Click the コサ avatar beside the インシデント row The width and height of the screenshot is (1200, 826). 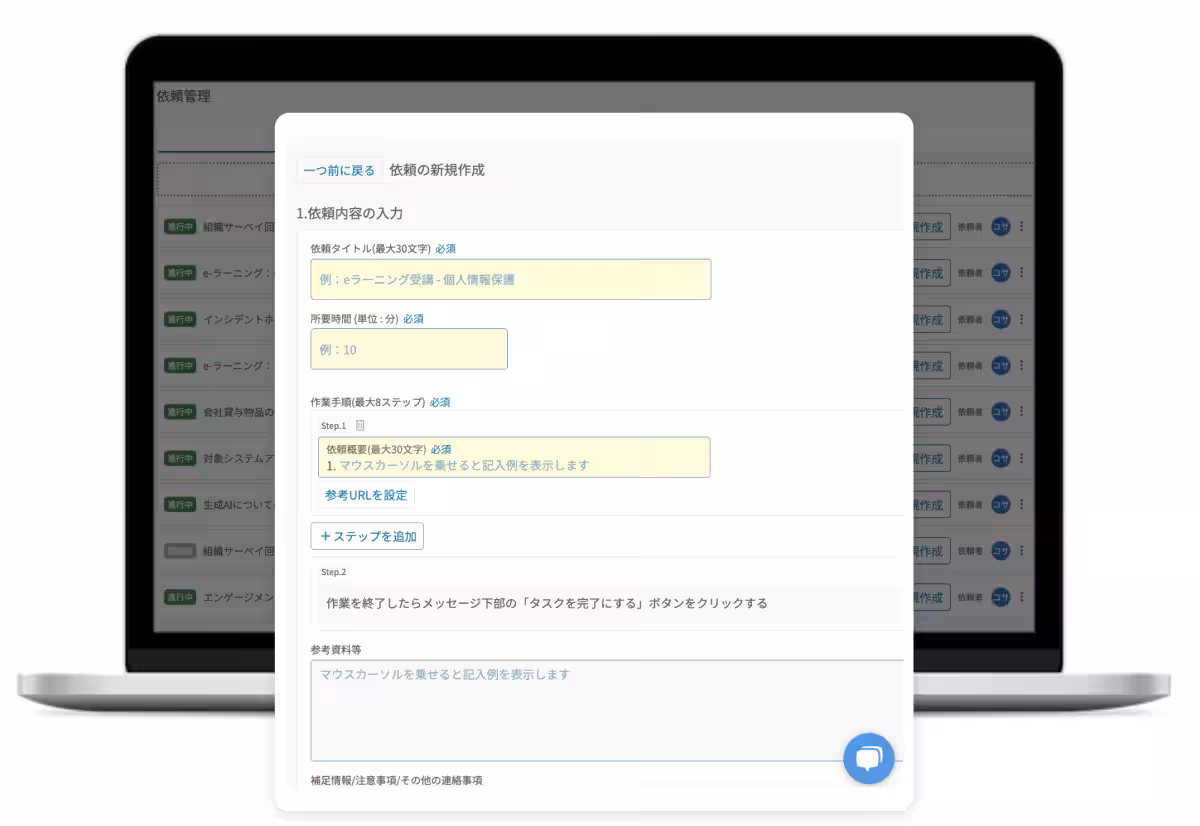click(x=1000, y=318)
